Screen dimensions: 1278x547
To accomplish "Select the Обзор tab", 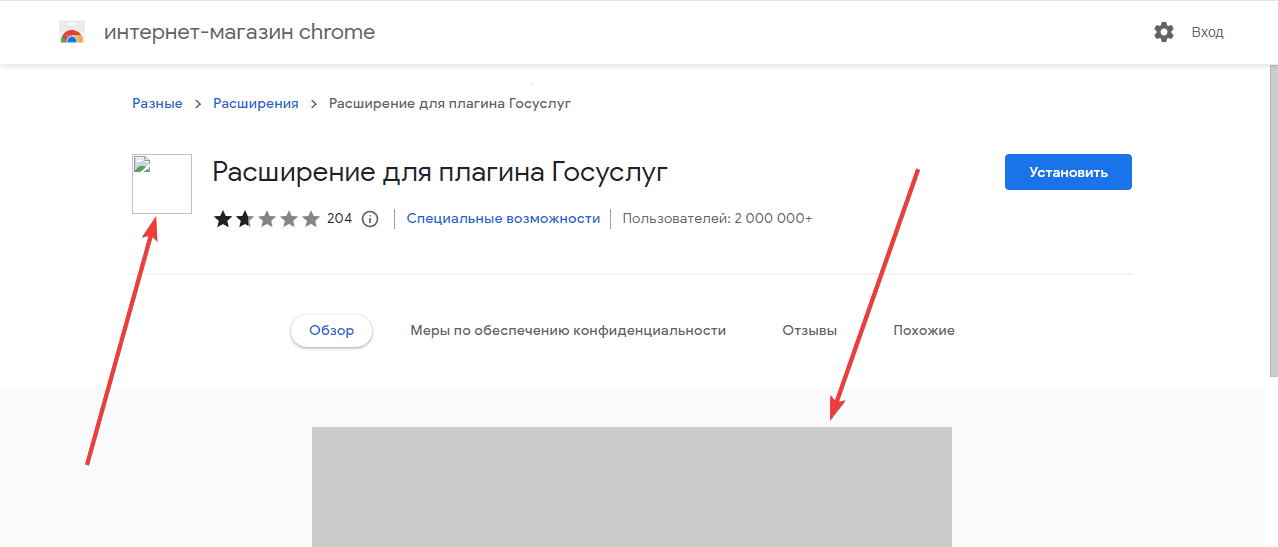I will 331,331.
